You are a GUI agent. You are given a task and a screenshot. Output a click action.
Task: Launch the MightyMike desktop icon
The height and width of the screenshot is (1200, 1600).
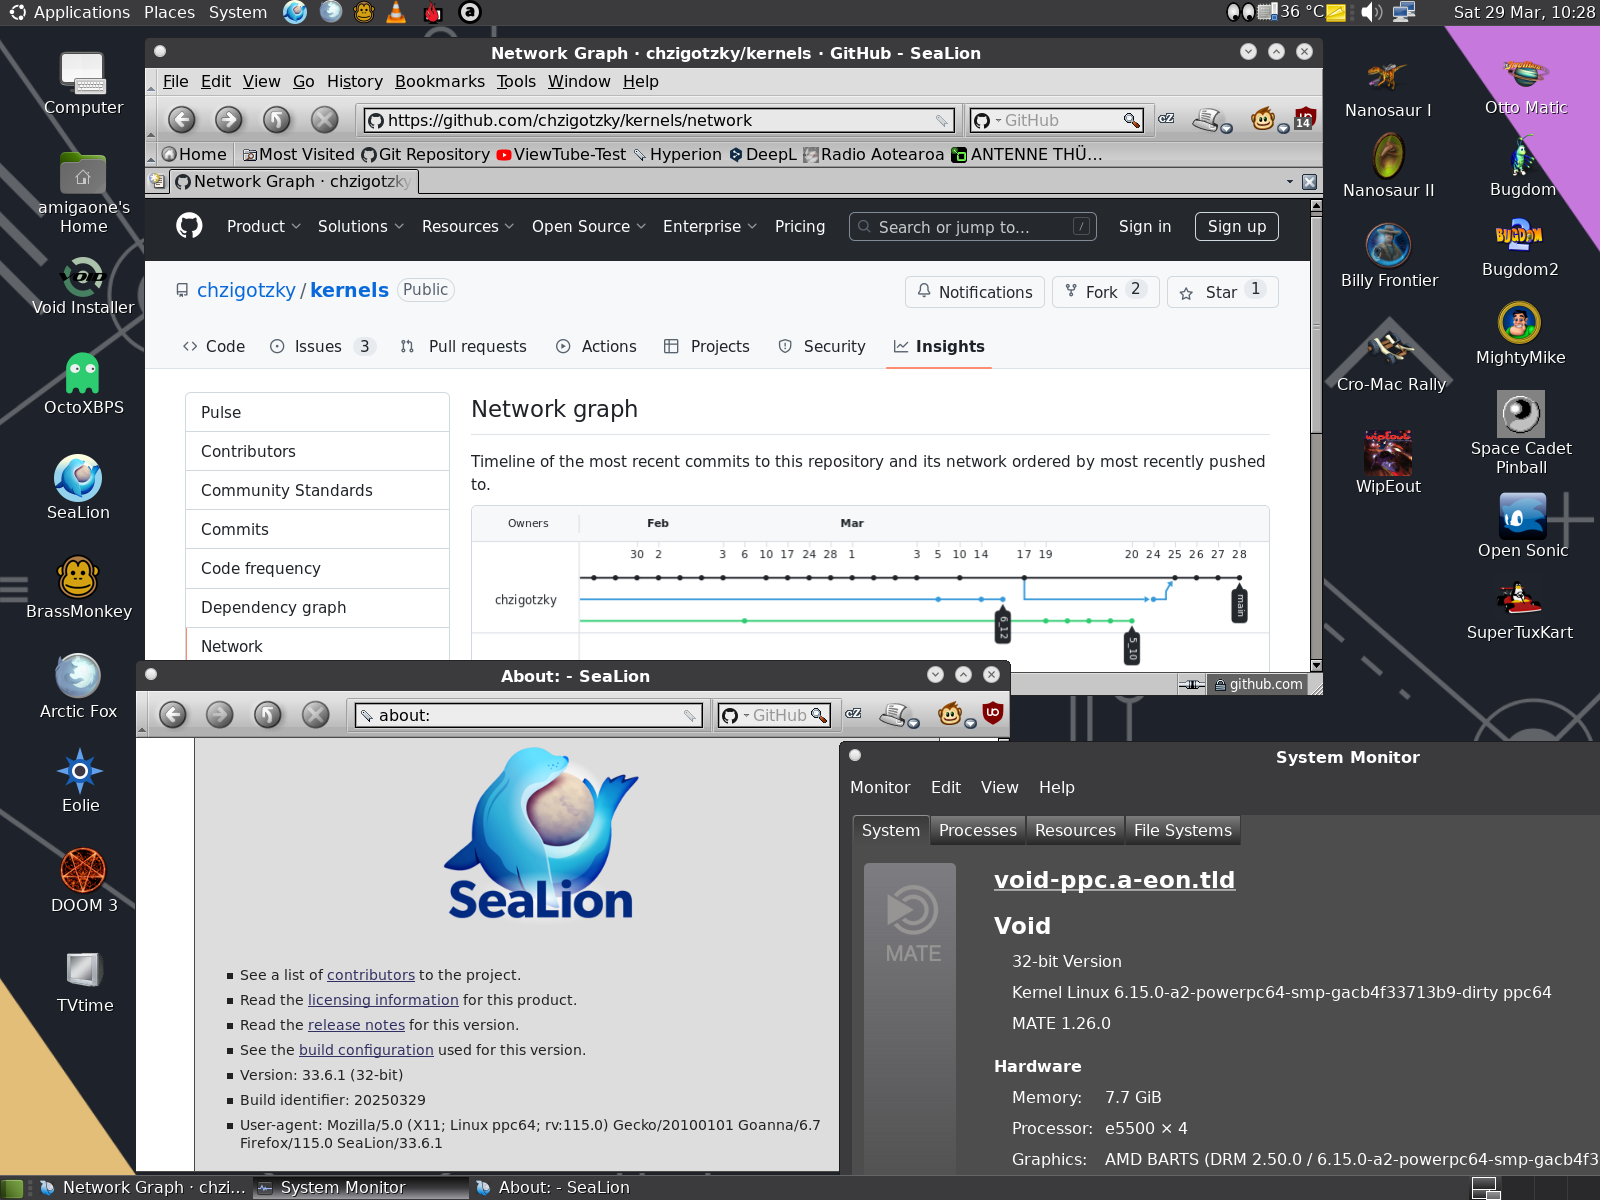[x=1520, y=334]
